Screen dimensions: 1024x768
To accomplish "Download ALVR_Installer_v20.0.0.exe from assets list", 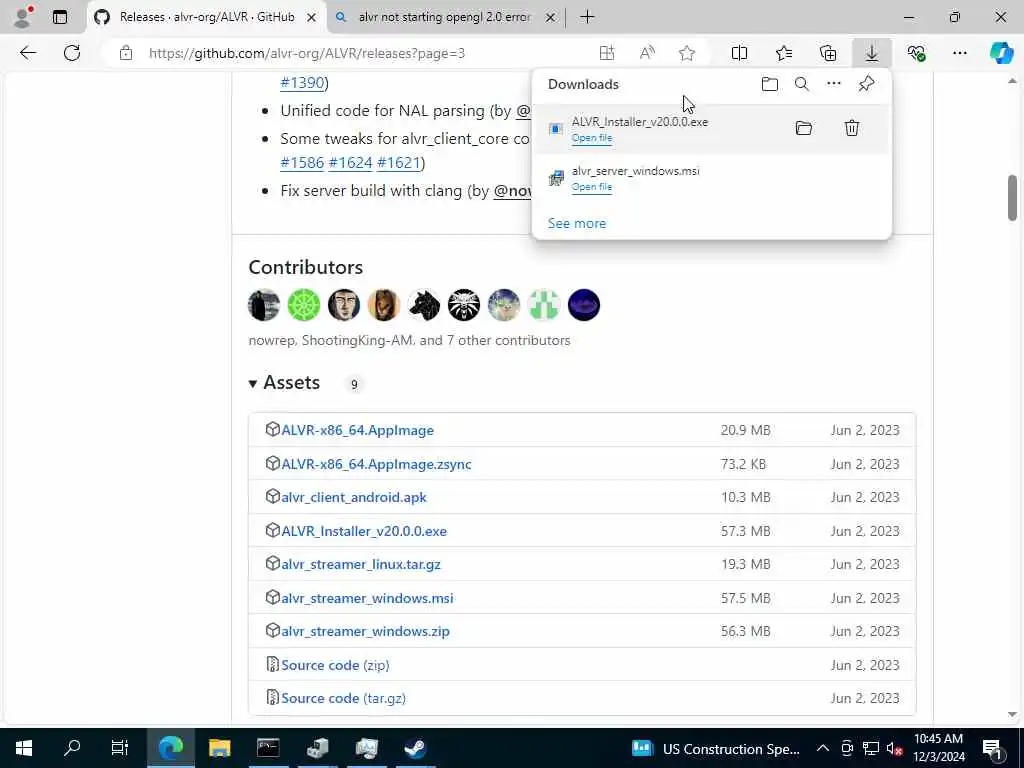I will coord(364,531).
